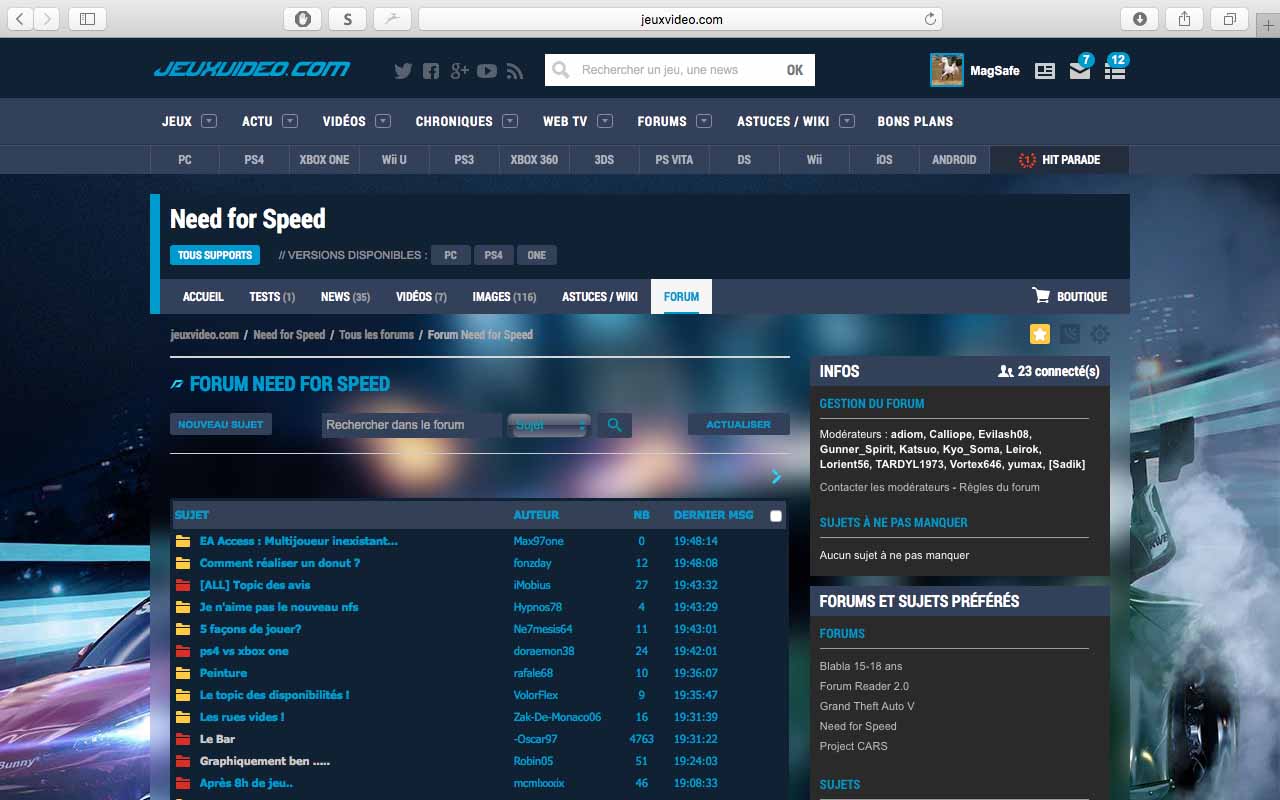
Task: Open Safari's downloads list
Action: (1139, 19)
